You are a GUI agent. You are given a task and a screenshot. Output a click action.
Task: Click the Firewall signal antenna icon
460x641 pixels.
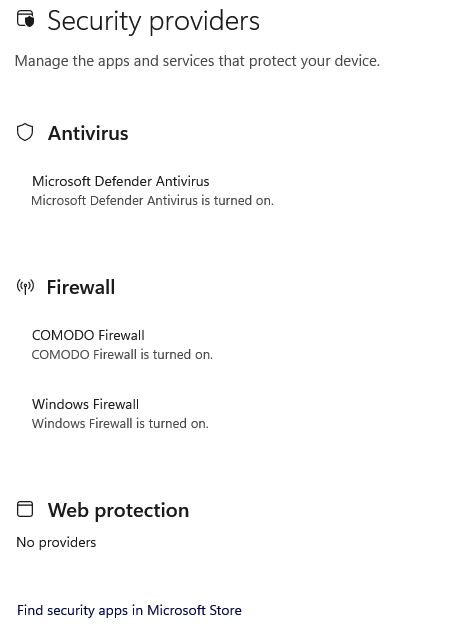[25, 286]
